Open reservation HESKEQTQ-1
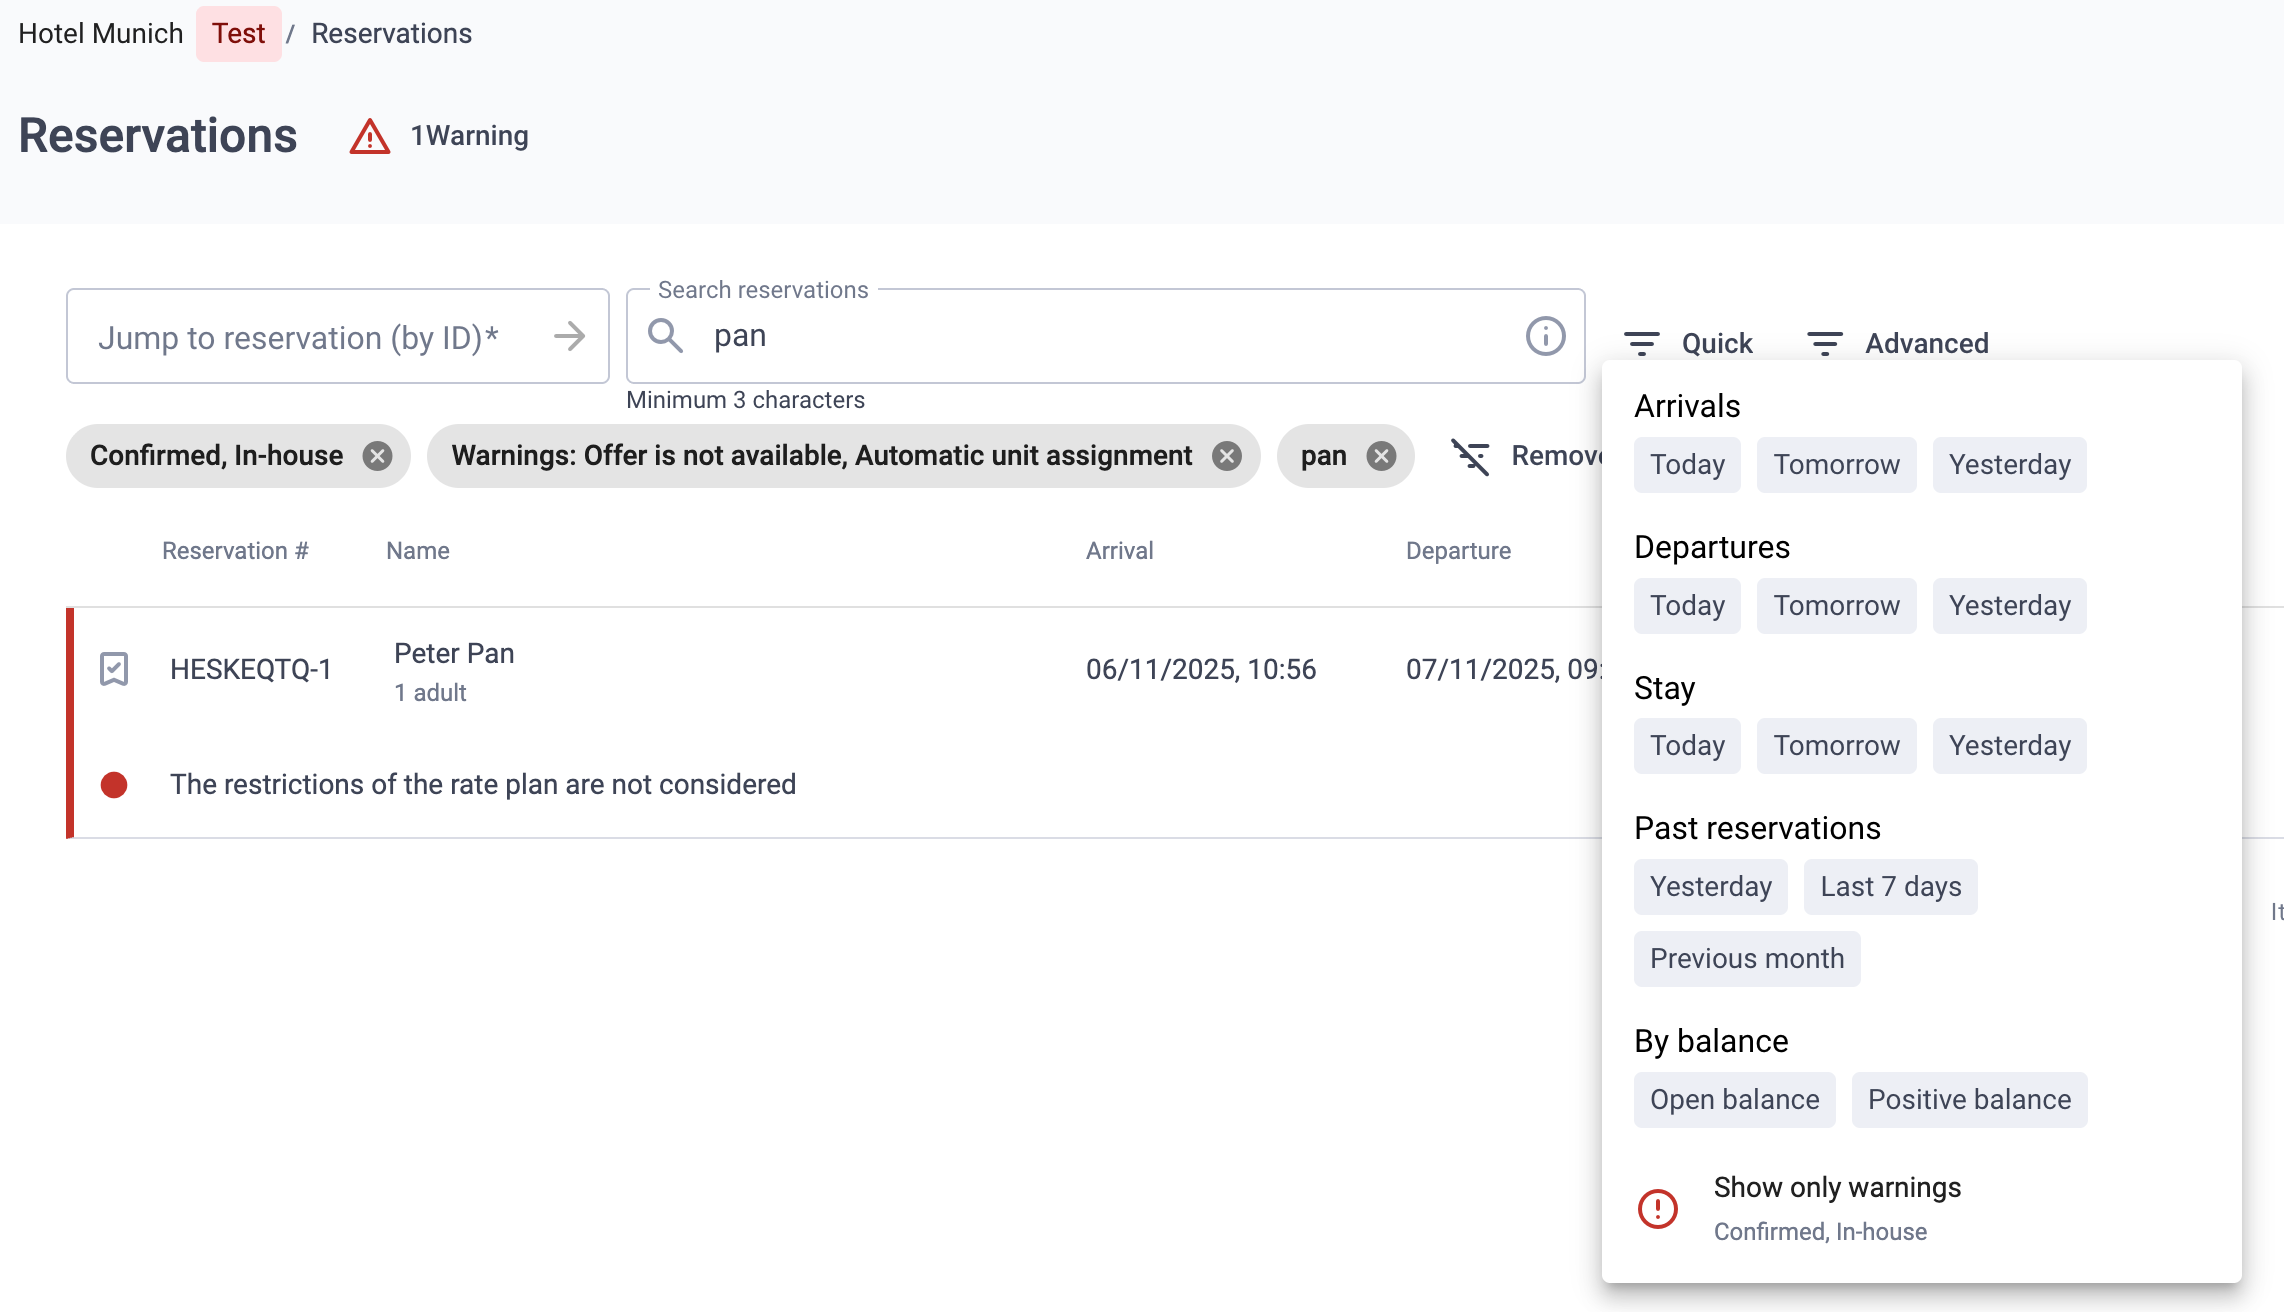The height and width of the screenshot is (1312, 2284). click(250, 669)
